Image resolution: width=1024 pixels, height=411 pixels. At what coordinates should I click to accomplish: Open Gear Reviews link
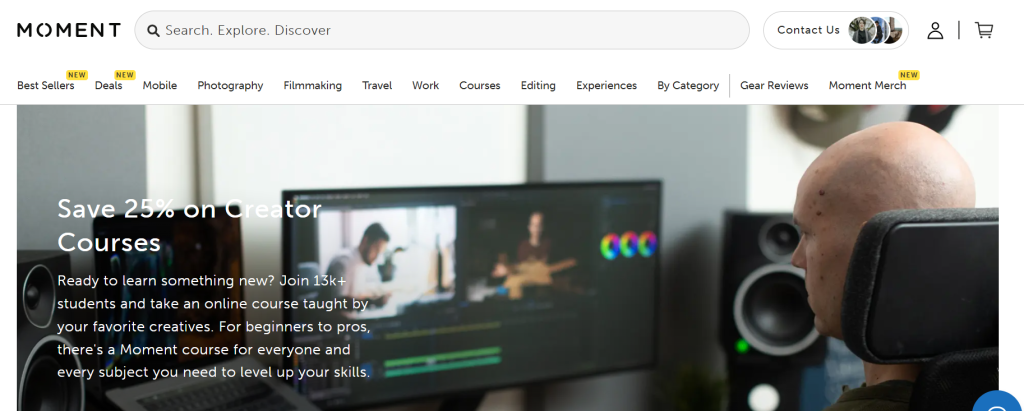pyautogui.click(x=773, y=86)
